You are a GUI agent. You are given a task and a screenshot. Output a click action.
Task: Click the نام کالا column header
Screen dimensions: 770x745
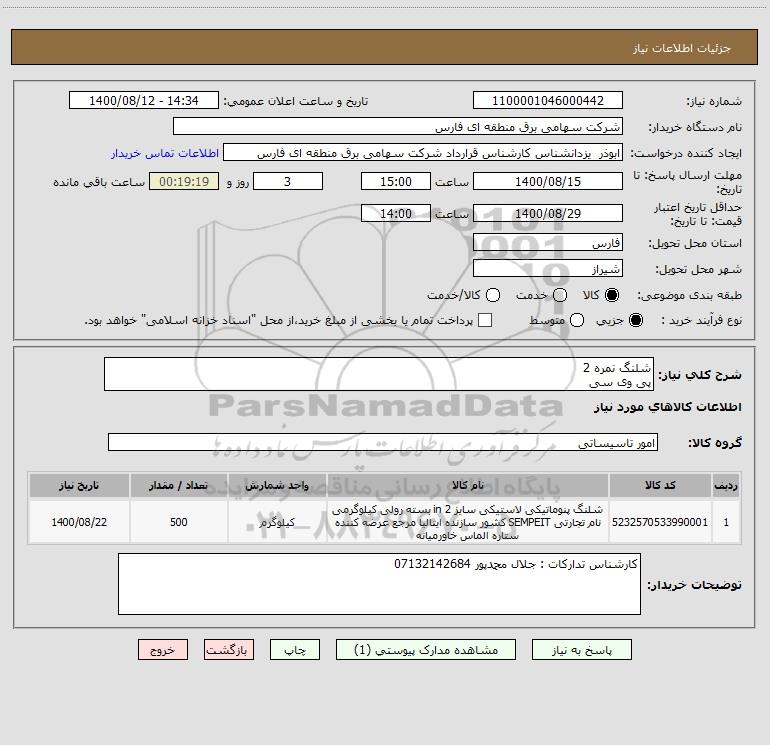pos(468,485)
